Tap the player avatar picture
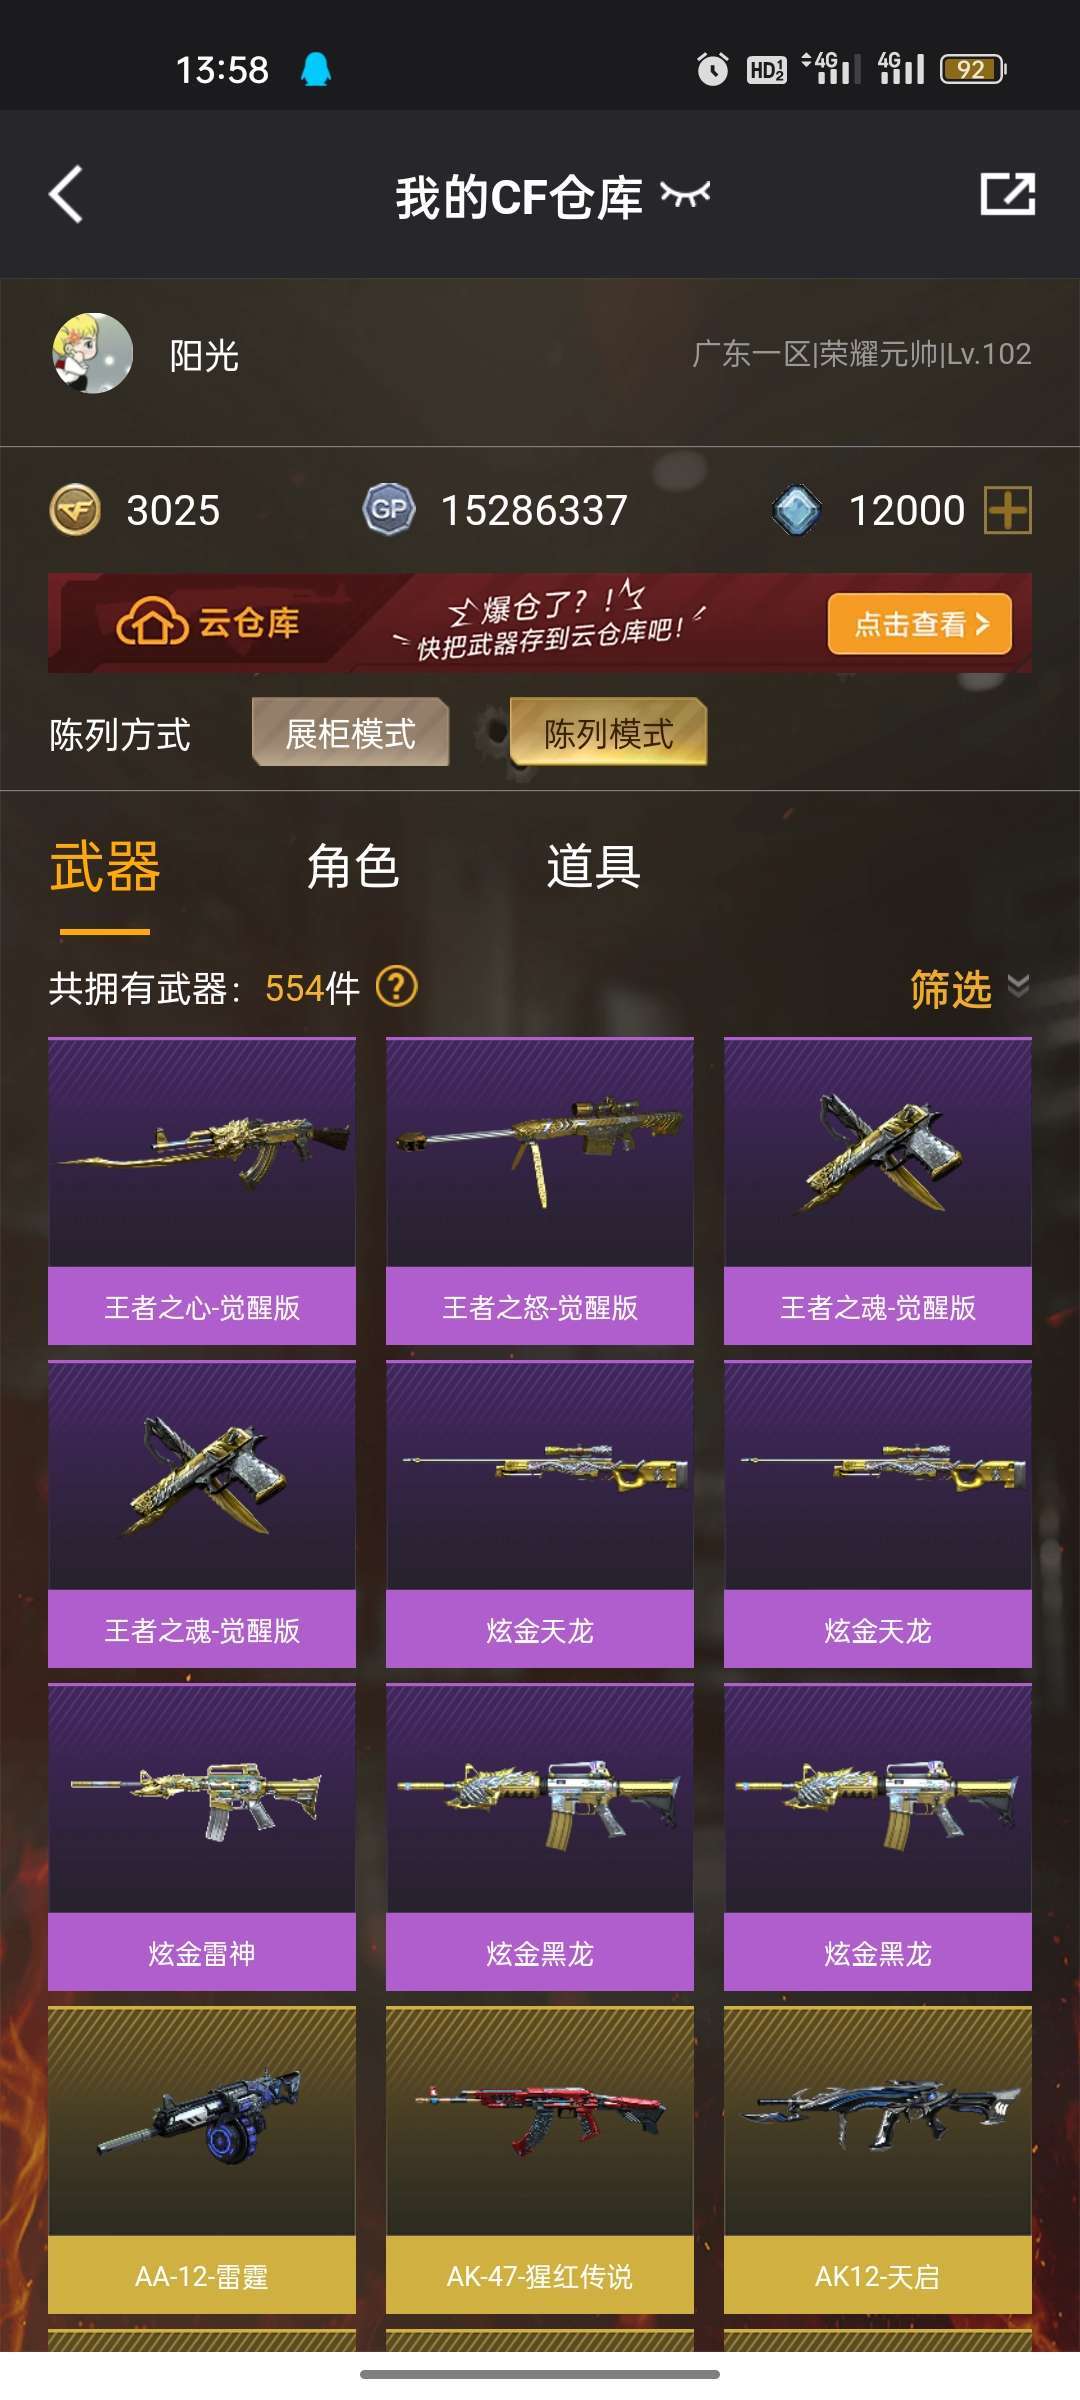The height and width of the screenshot is (2400, 1080). pyautogui.click(x=92, y=353)
